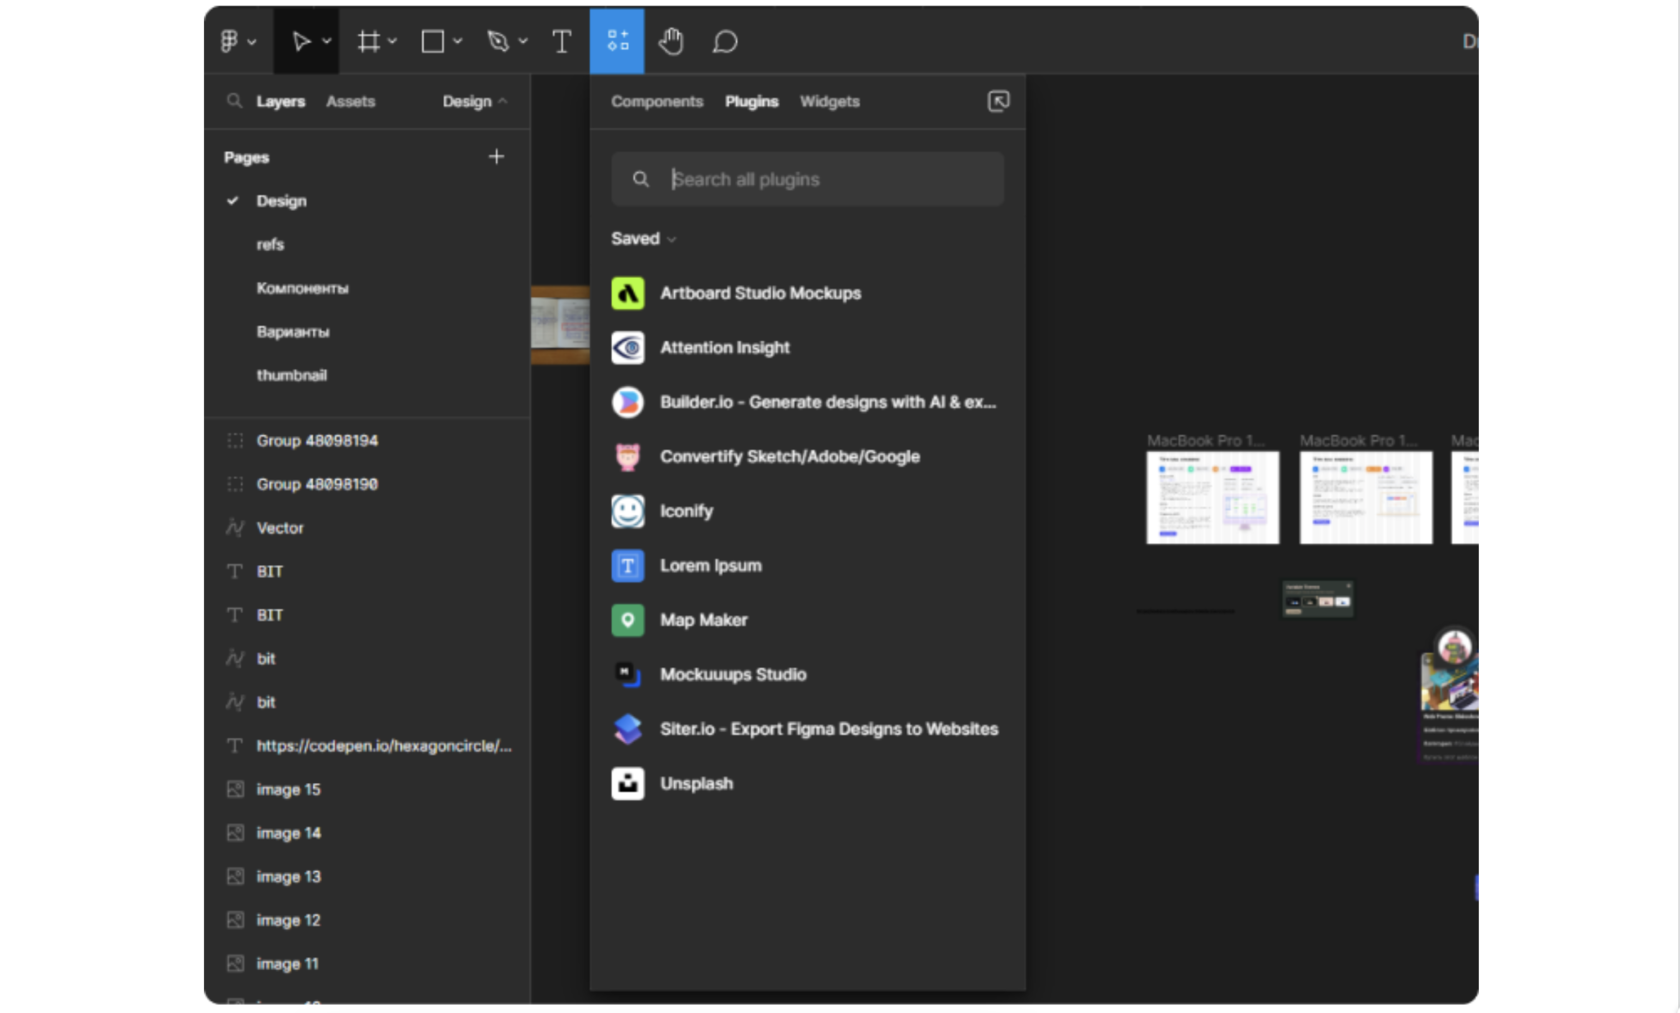This screenshot has height=1013, width=1680.
Task: Click the Siter.io plugin icon
Action: point(628,729)
